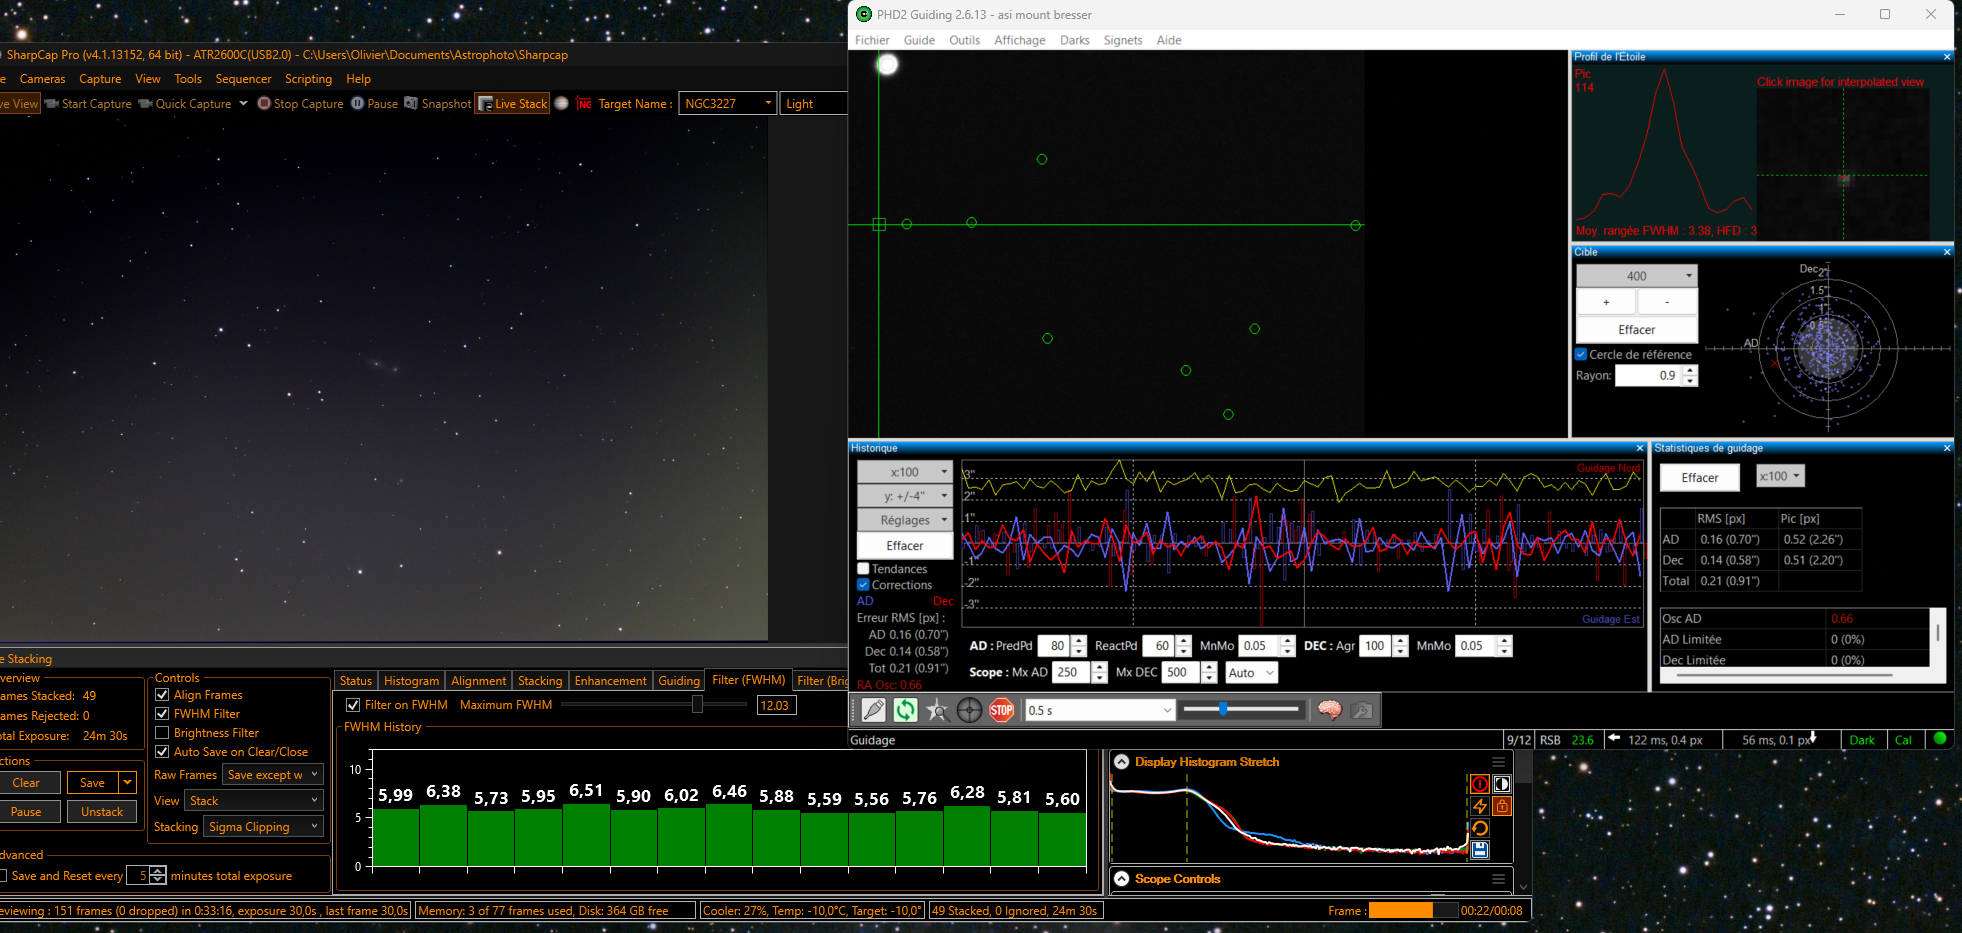Click the auto-select star icon in PHD2
The height and width of the screenshot is (933, 1962).
coord(937,710)
